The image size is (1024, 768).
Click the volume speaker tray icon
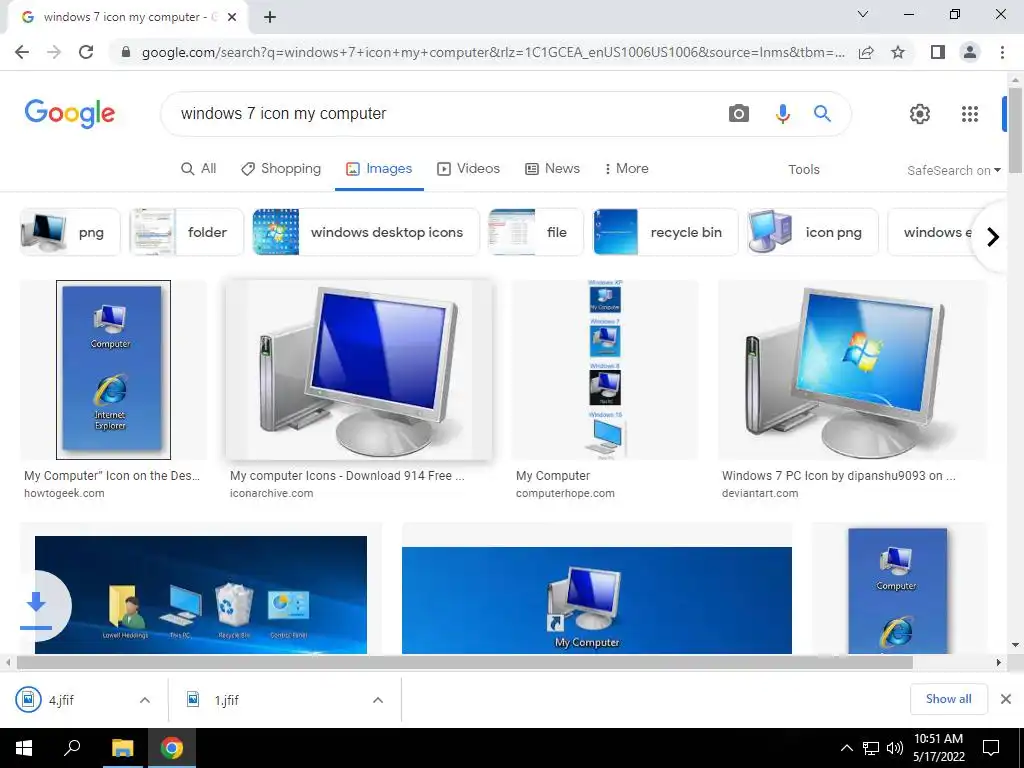[894, 748]
